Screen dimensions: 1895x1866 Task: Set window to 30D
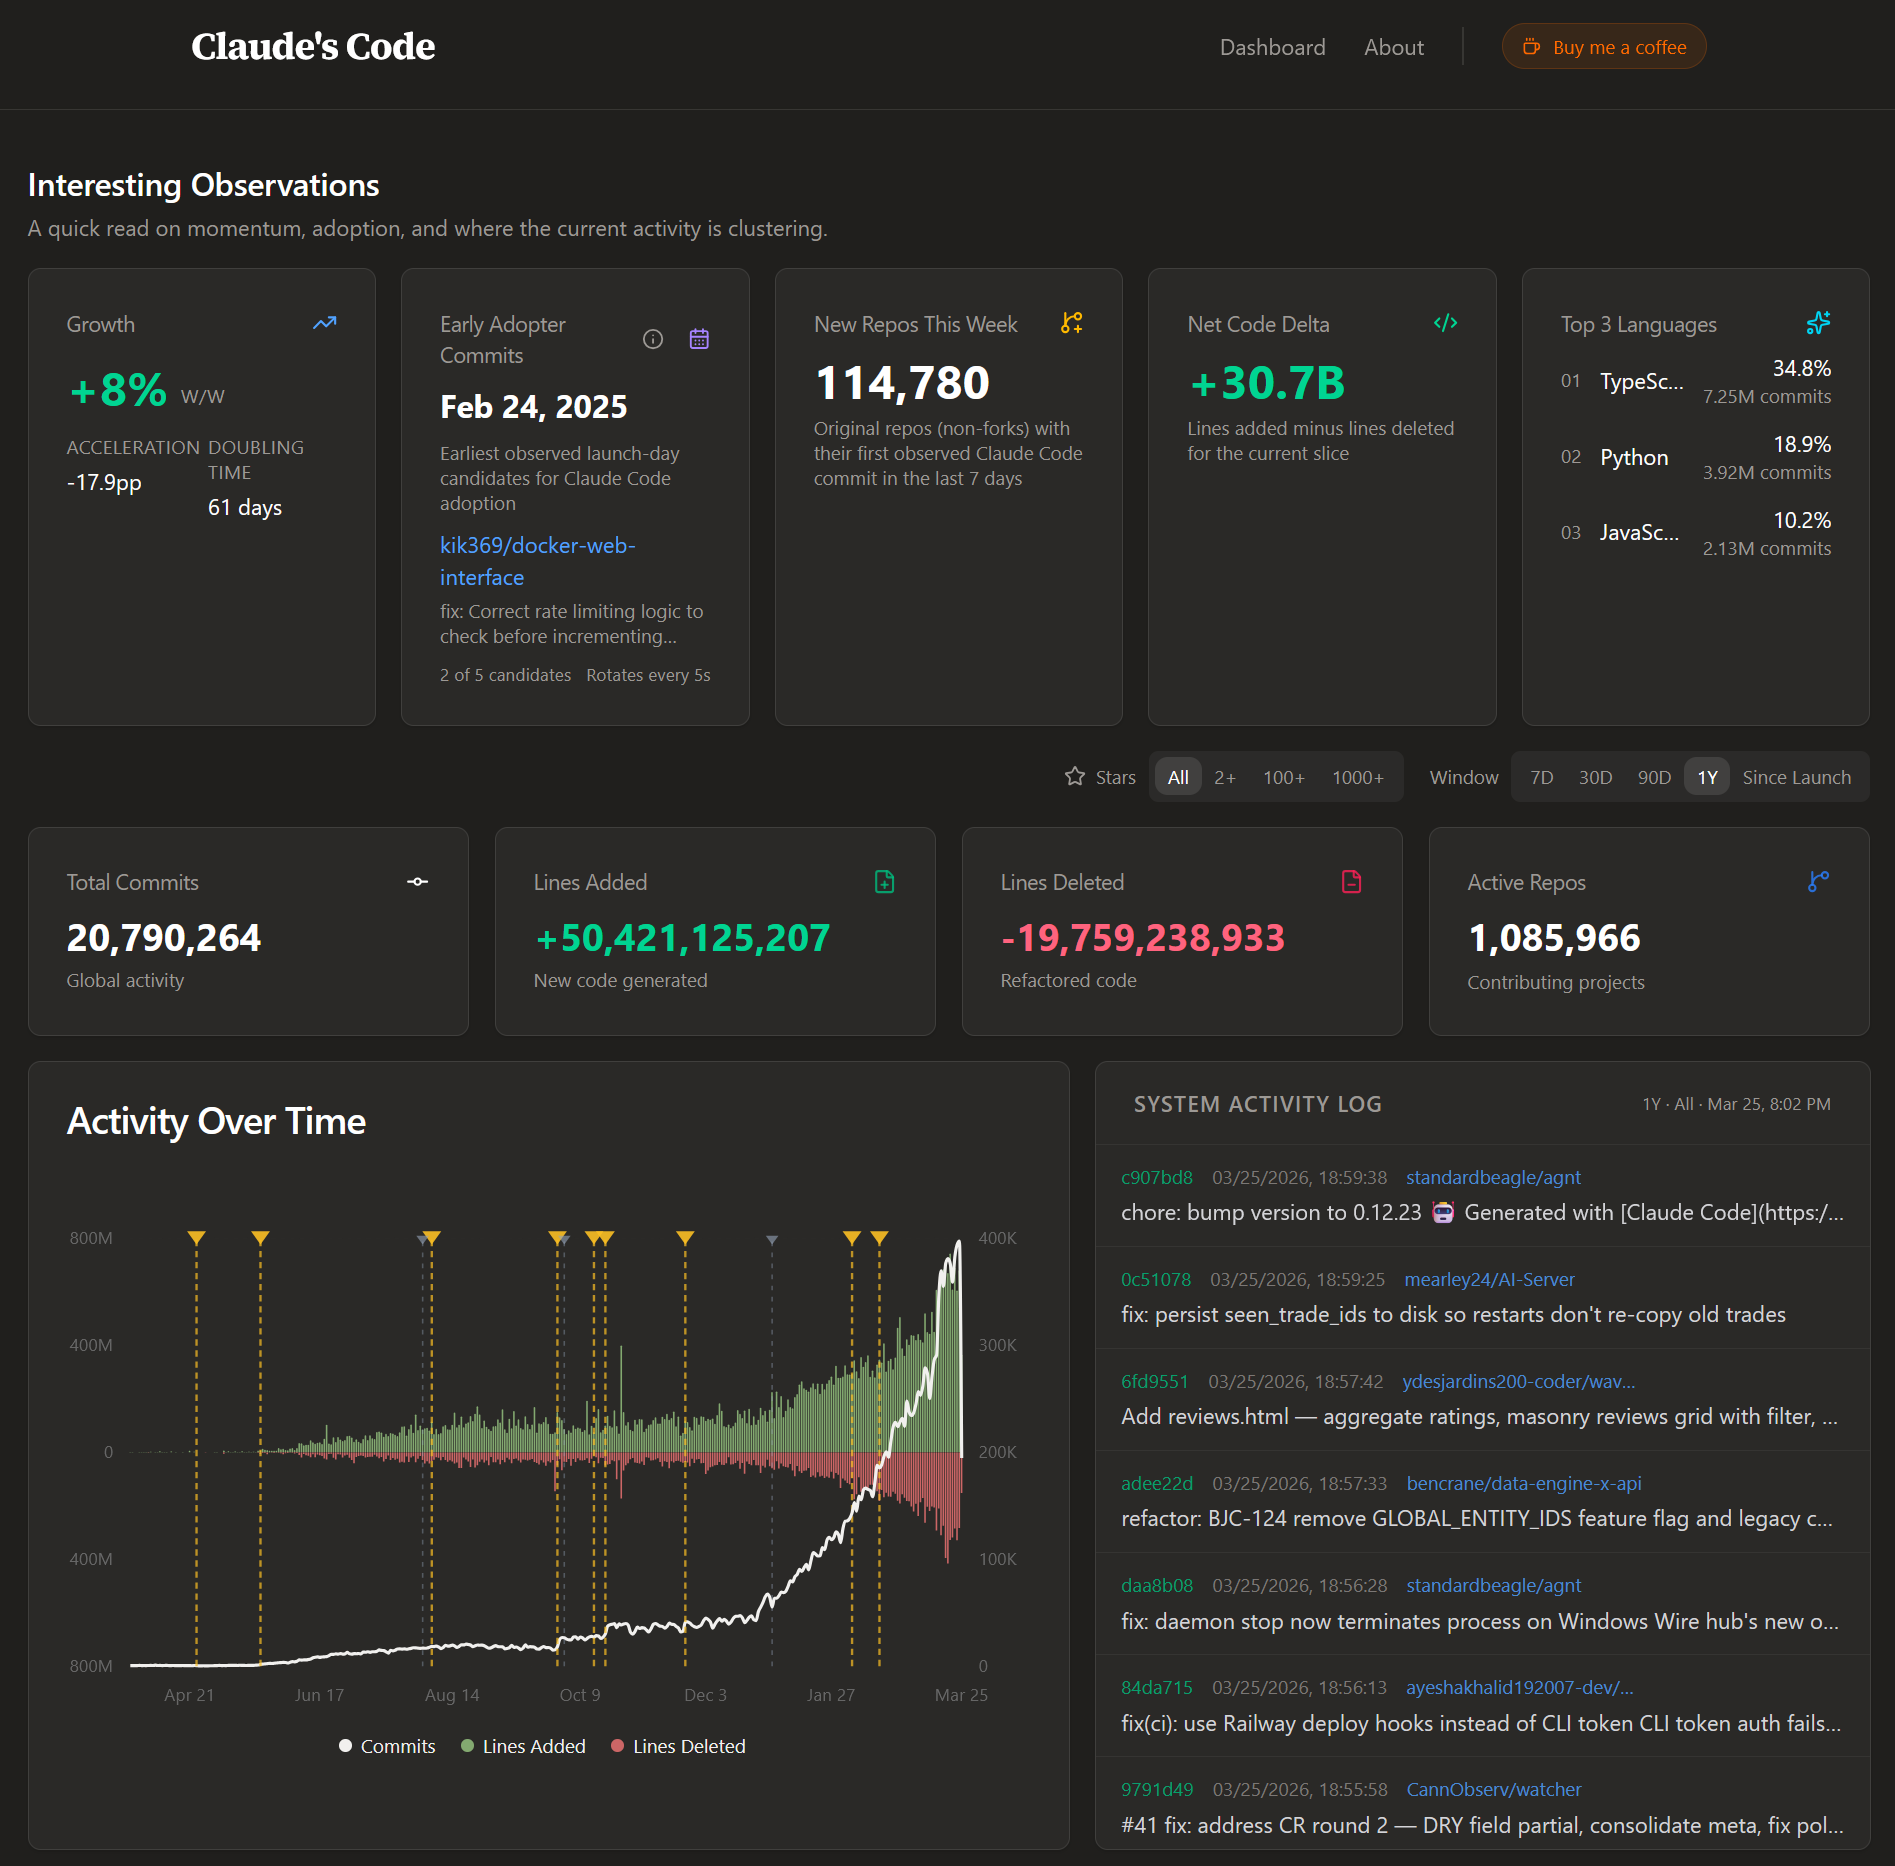(x=1595, y=777)
